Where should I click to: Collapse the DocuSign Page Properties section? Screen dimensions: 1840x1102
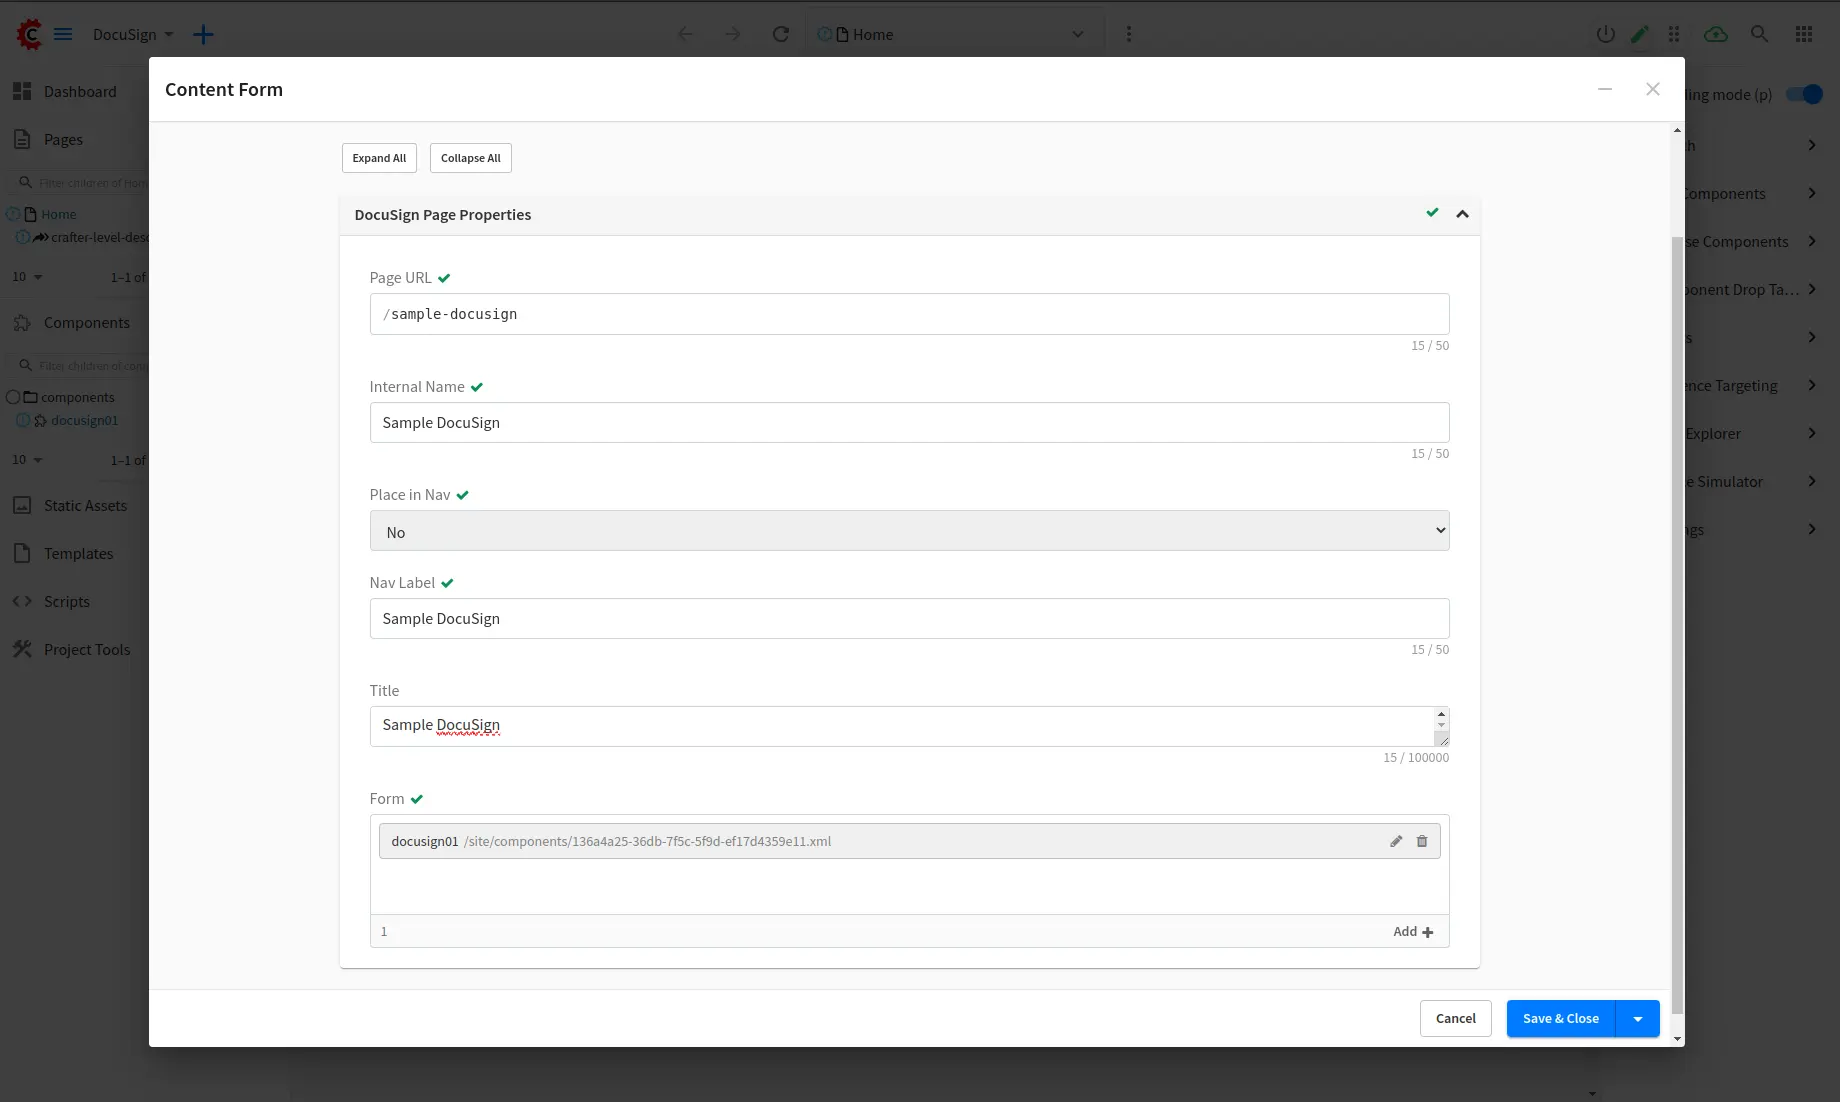(x=1462, y=214)
